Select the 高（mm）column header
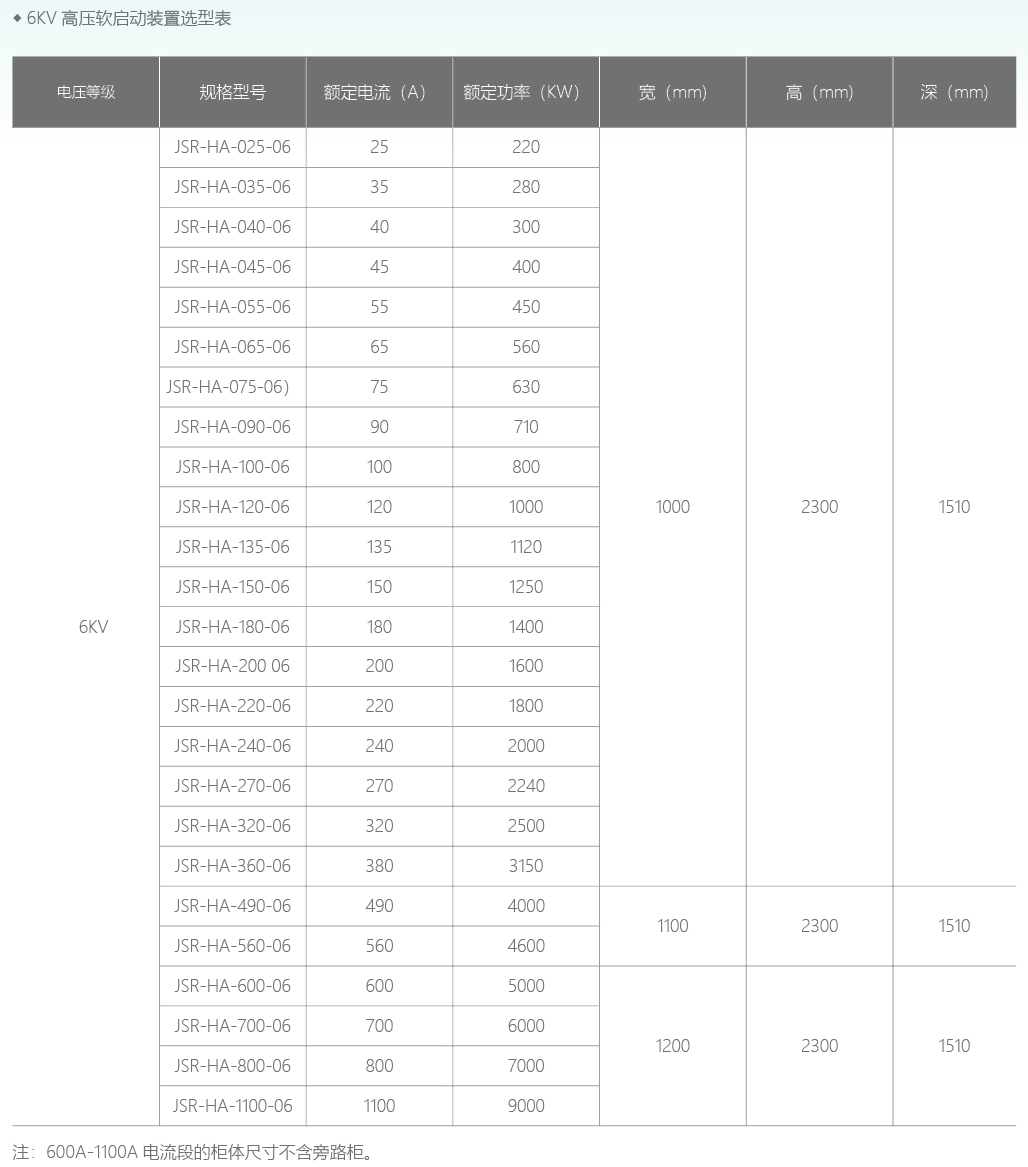The height and width of the screenshot is (1167, 1028). point(819,92)
